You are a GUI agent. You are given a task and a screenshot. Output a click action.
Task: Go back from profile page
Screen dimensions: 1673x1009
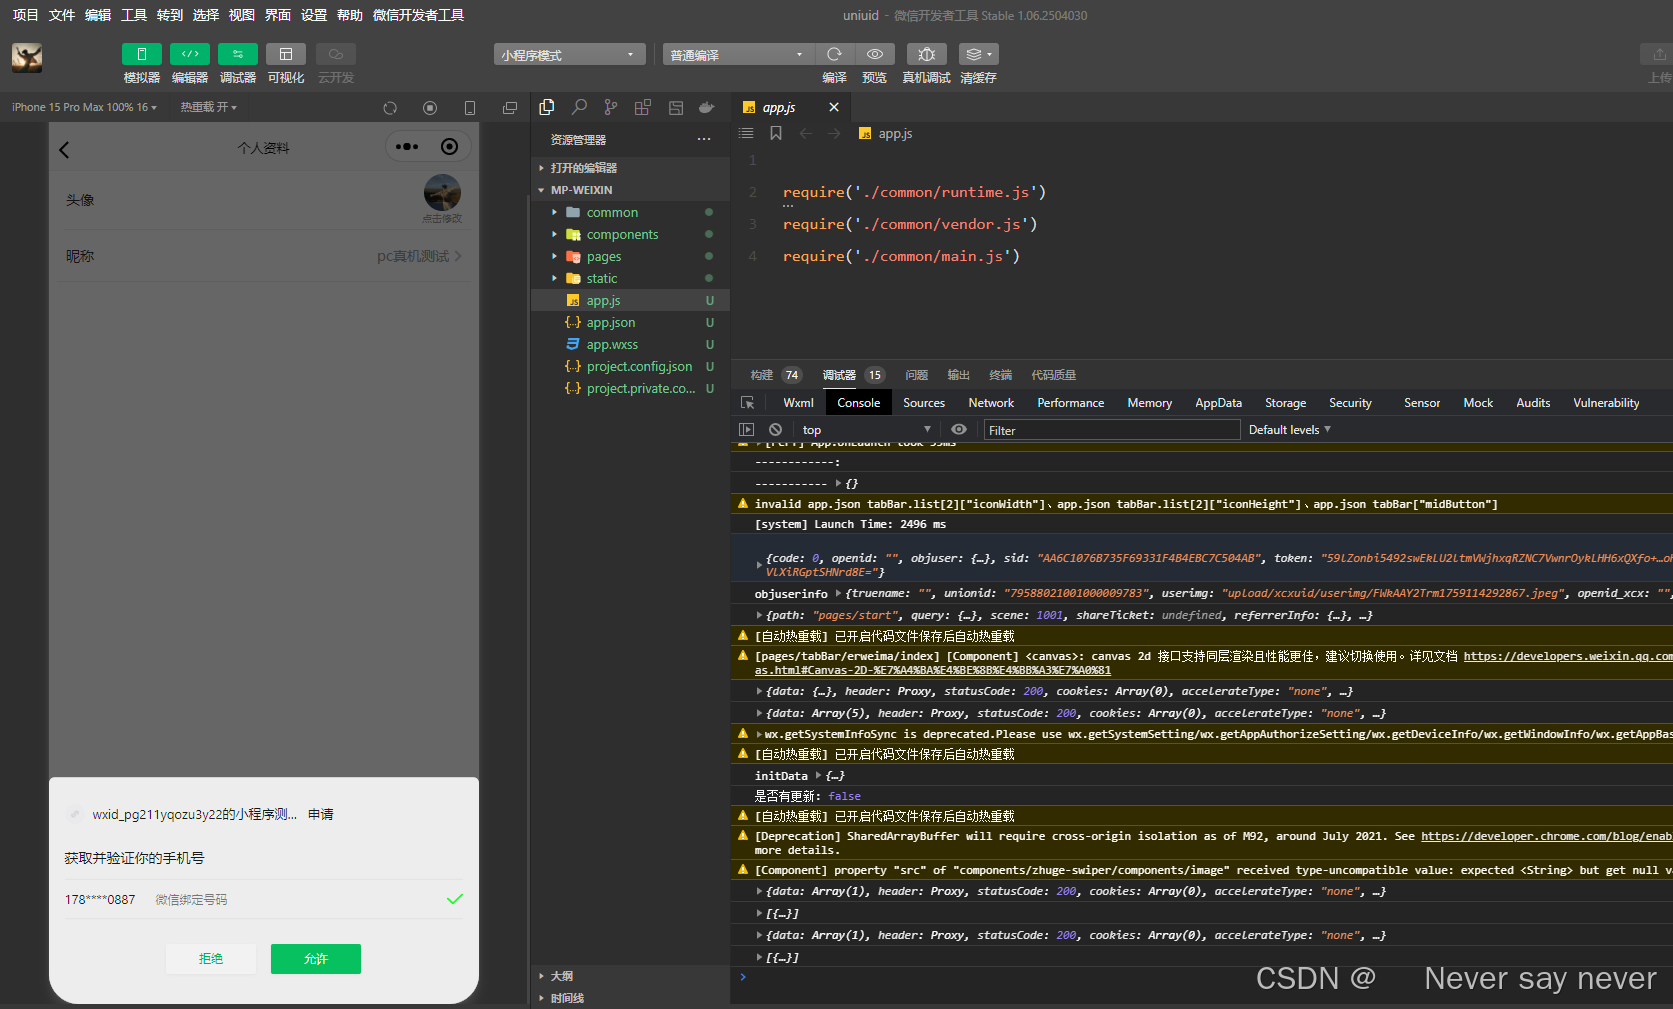(64, 149)
